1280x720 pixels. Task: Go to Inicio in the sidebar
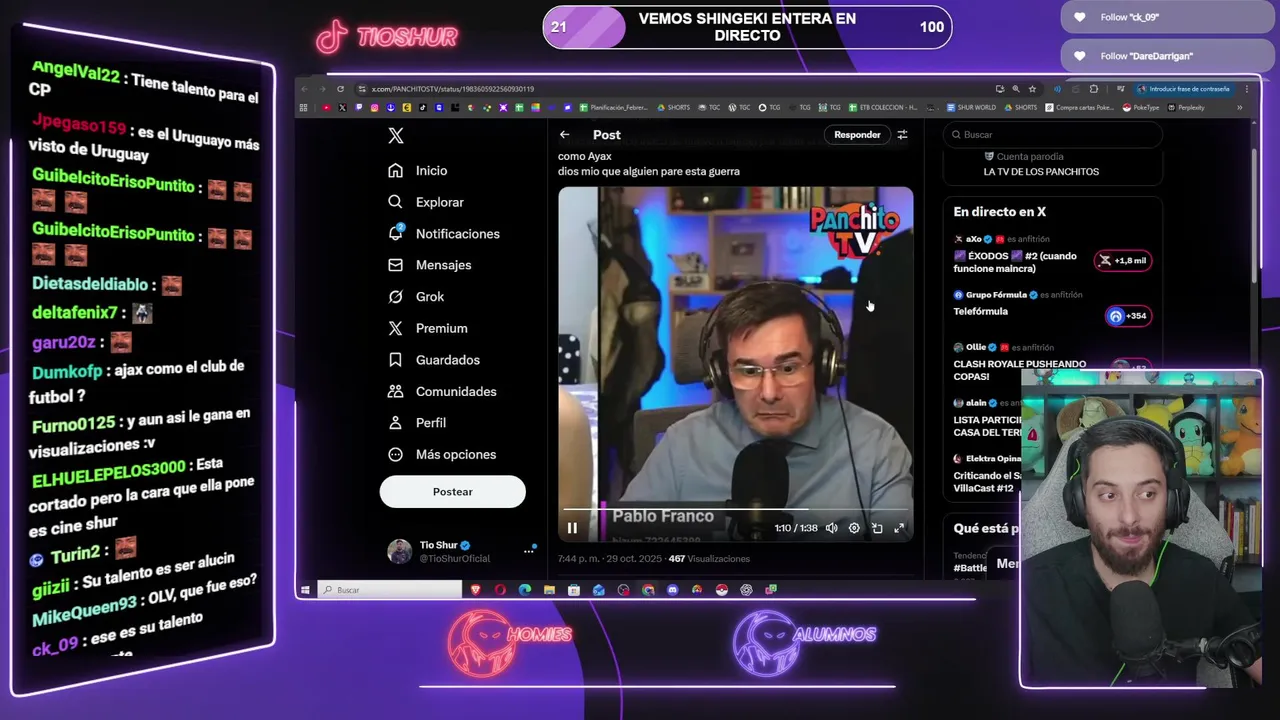pos(418,171)
